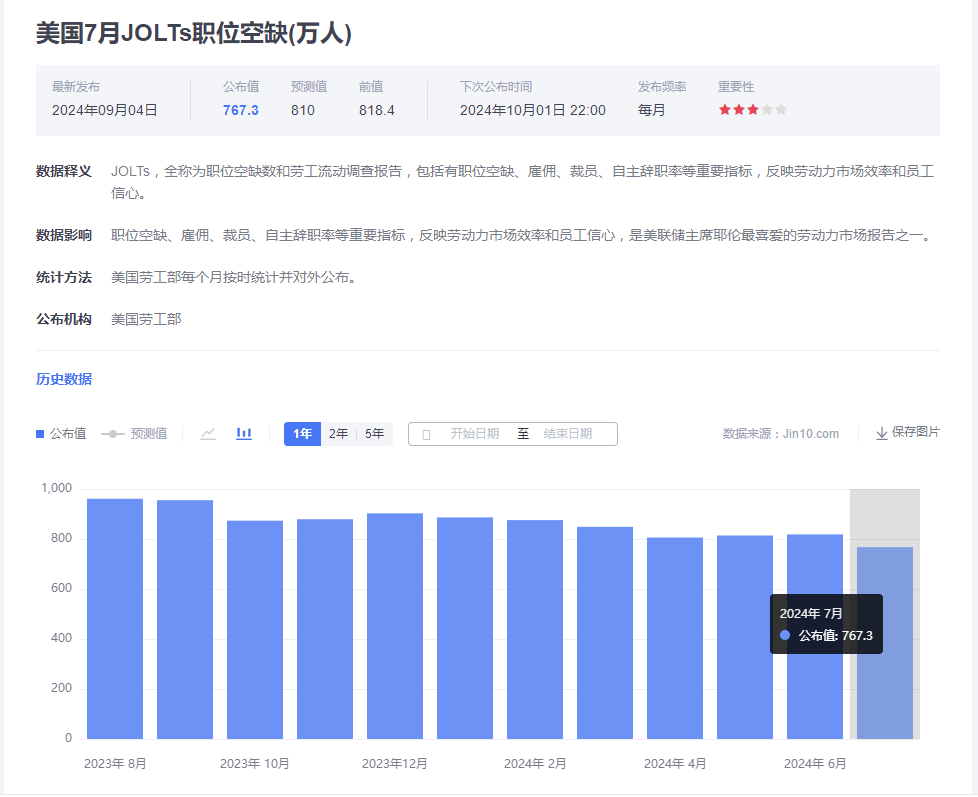Click the third red importance star
The width and height of the screenshot is (978, 797).
coord(753,110)
